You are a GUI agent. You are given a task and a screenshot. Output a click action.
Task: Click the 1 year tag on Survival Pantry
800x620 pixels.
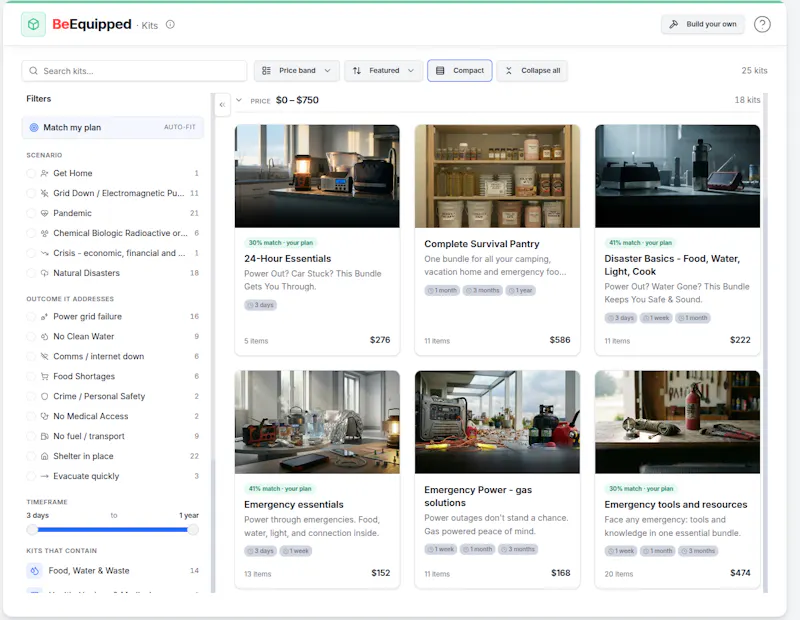tap(520, 290)
